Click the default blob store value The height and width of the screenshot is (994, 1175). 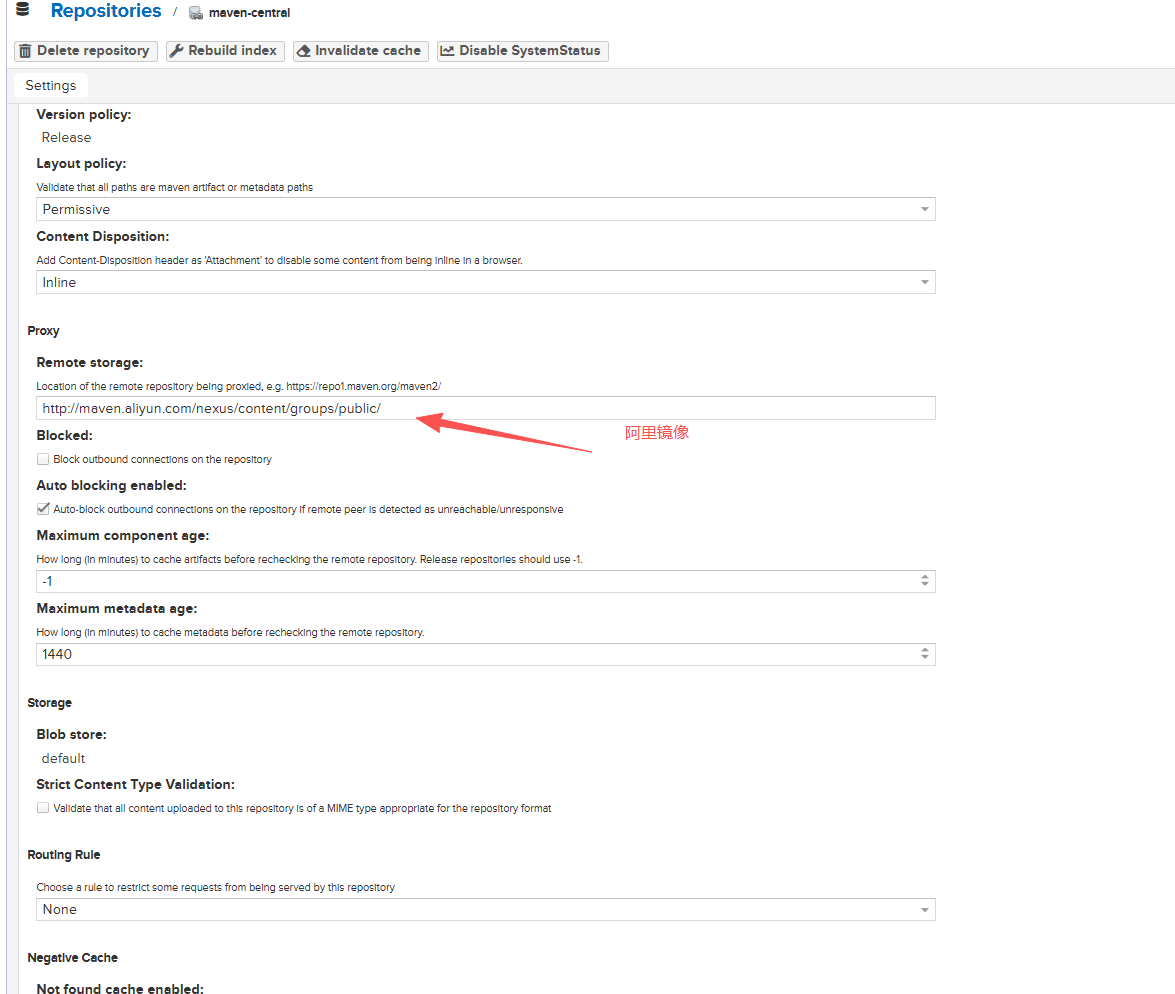pyautogui.click(x=64, y=759)
